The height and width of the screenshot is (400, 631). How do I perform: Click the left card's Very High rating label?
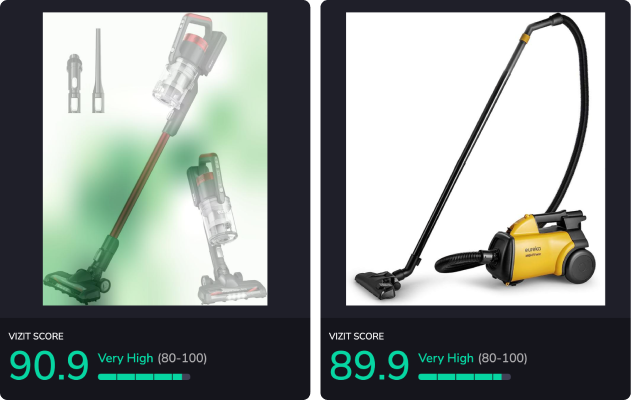coord(126,358)
